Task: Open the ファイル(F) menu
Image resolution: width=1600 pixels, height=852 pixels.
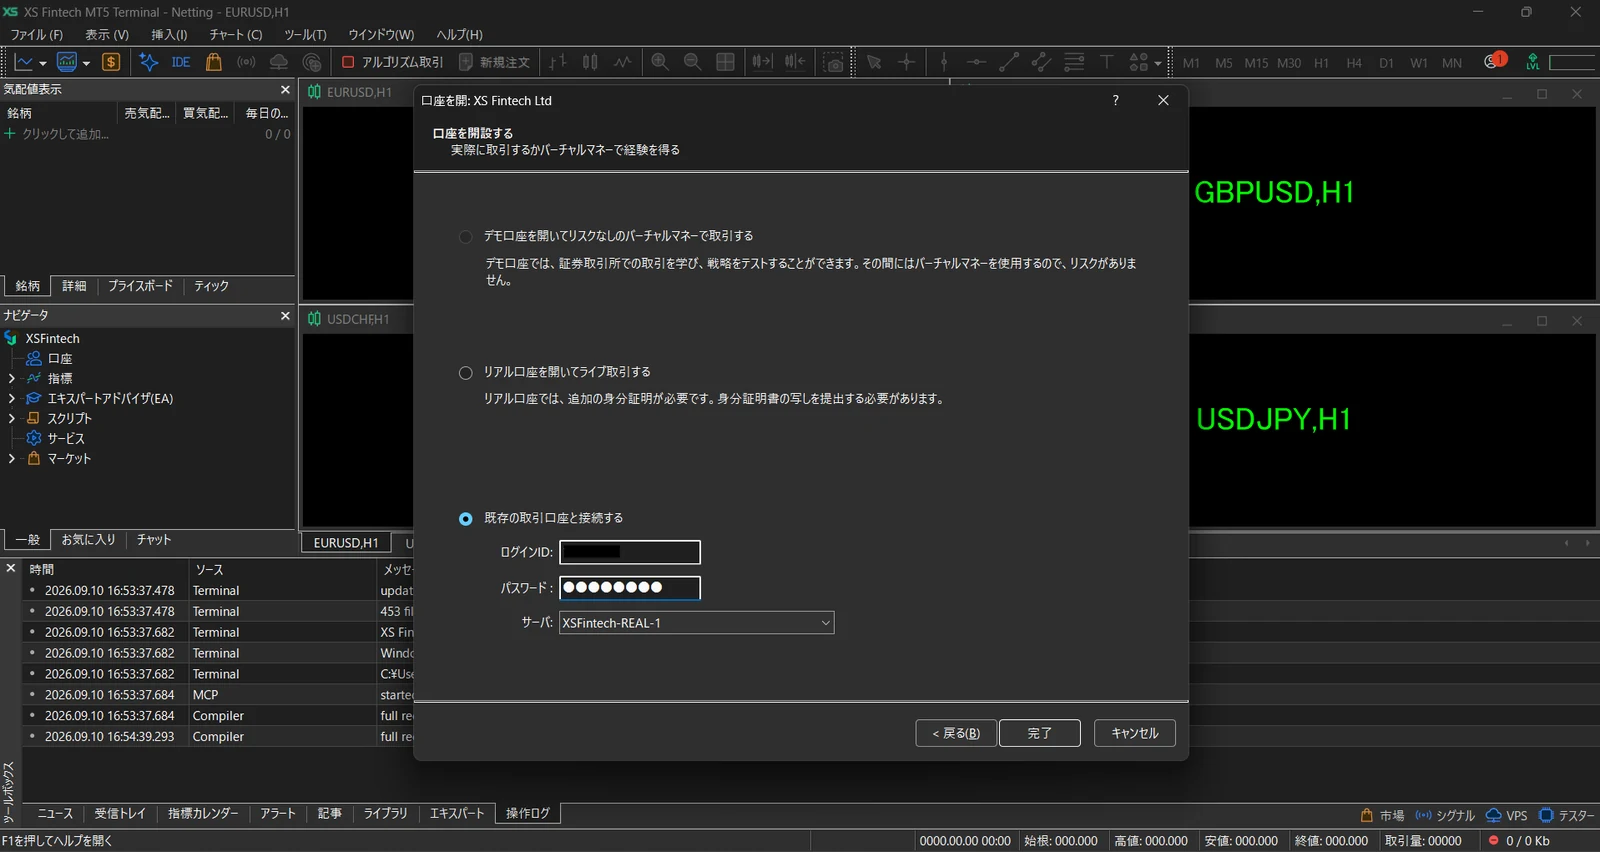Action: point(36,35)
